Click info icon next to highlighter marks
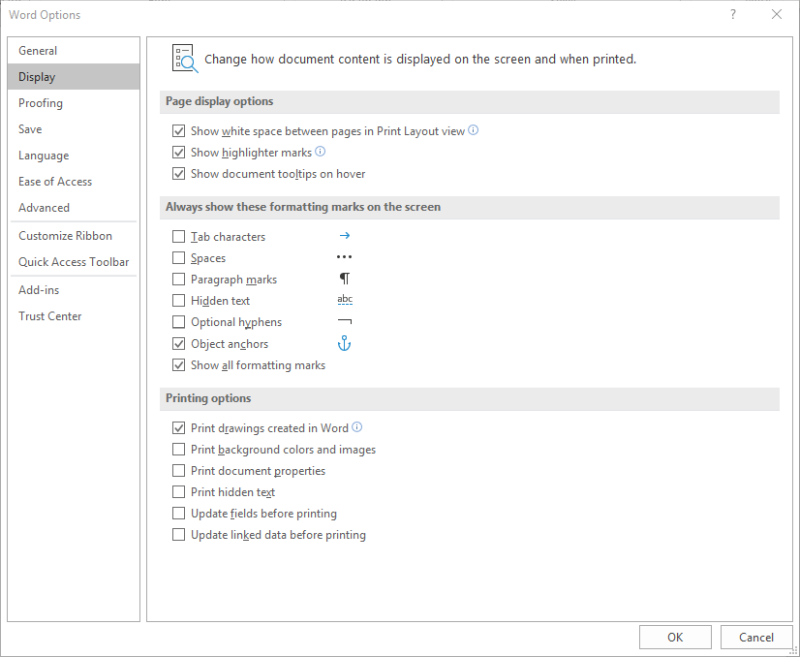Viewport: 800px width, 657px height. pyautogui.click(x=321, y=152)
